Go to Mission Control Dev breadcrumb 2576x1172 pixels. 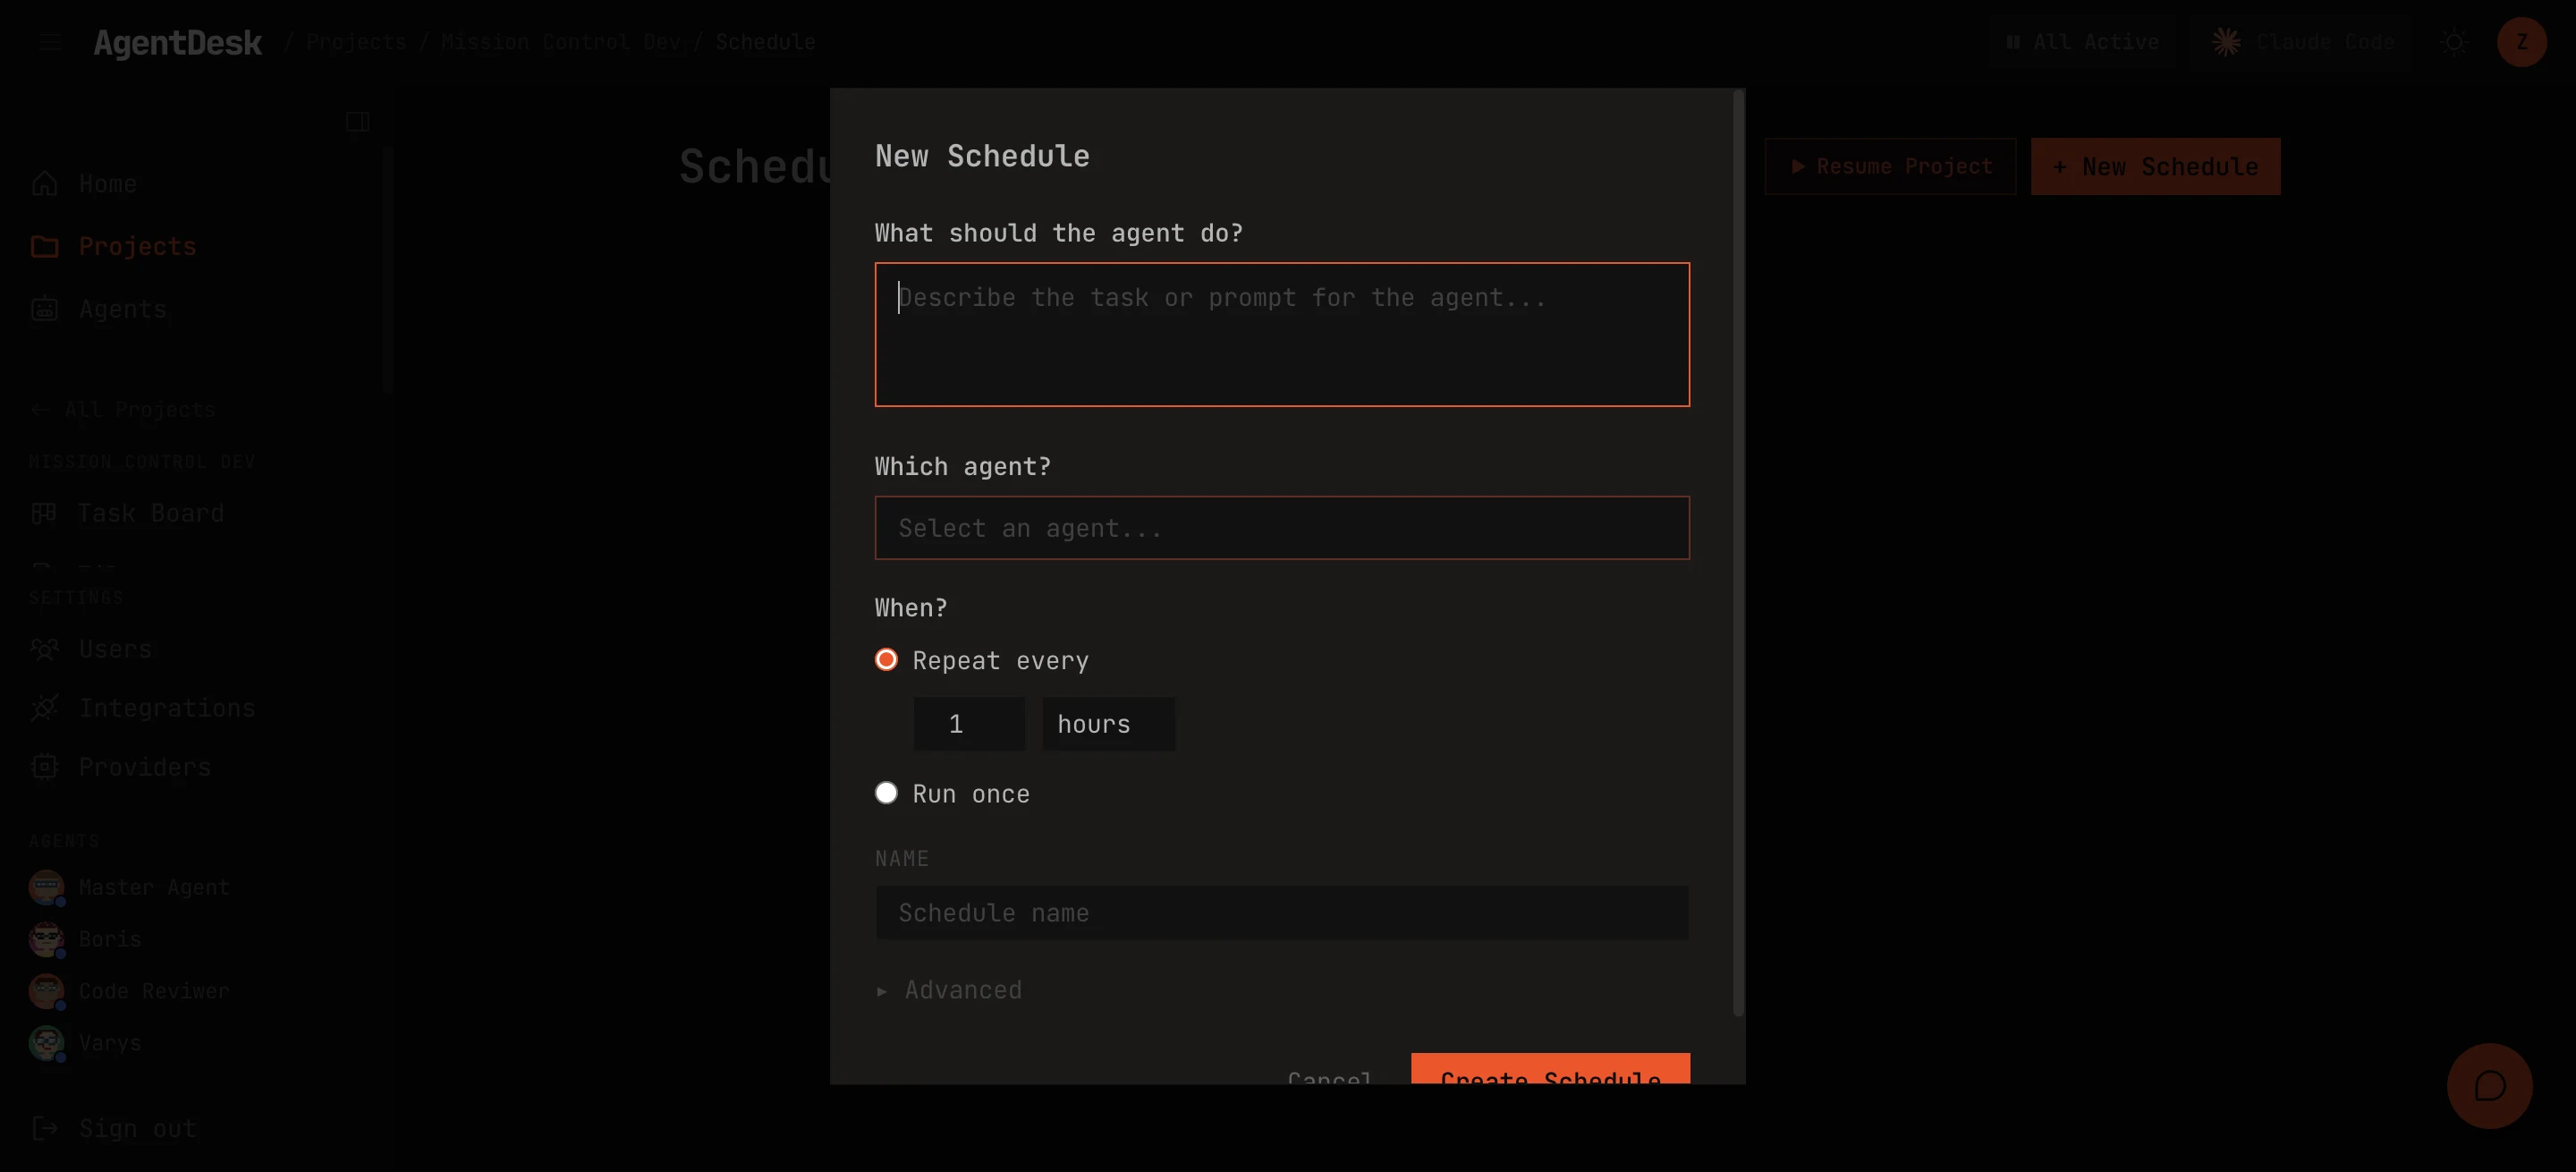point(560,42)
